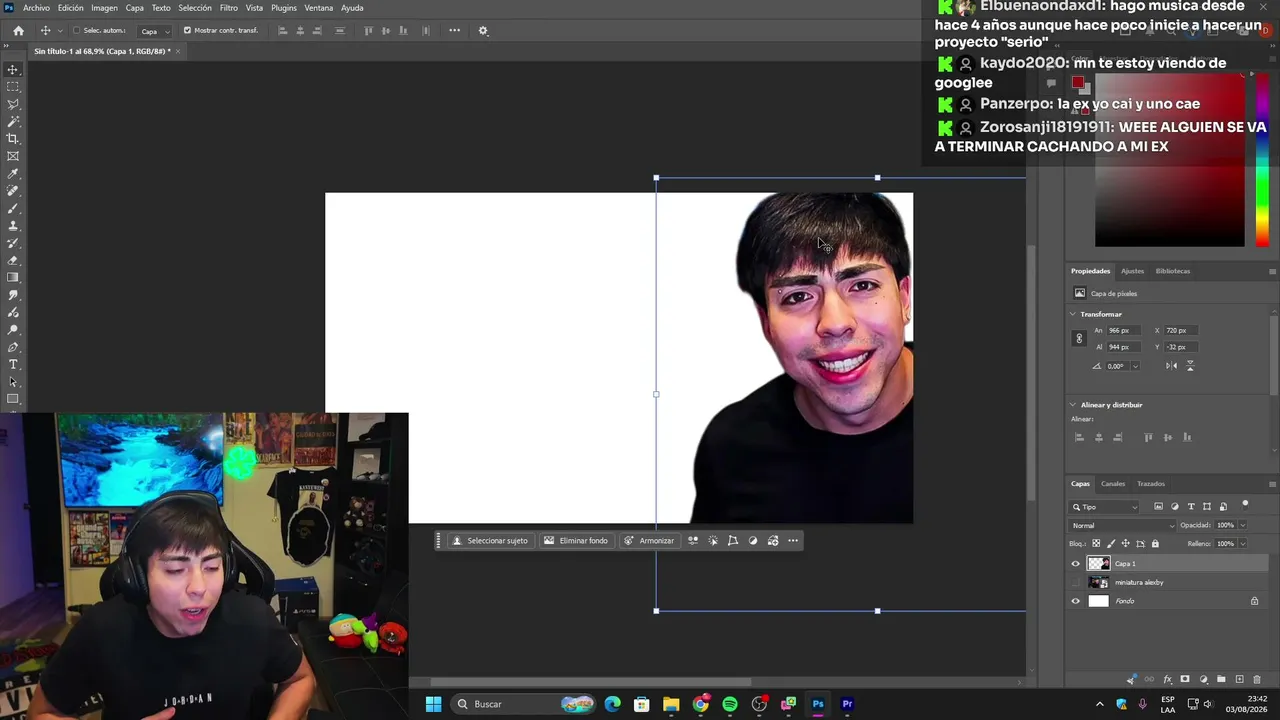1280x720 pixels.
Task: Create a new layer group folder
Action: (x=1221, y=680)
